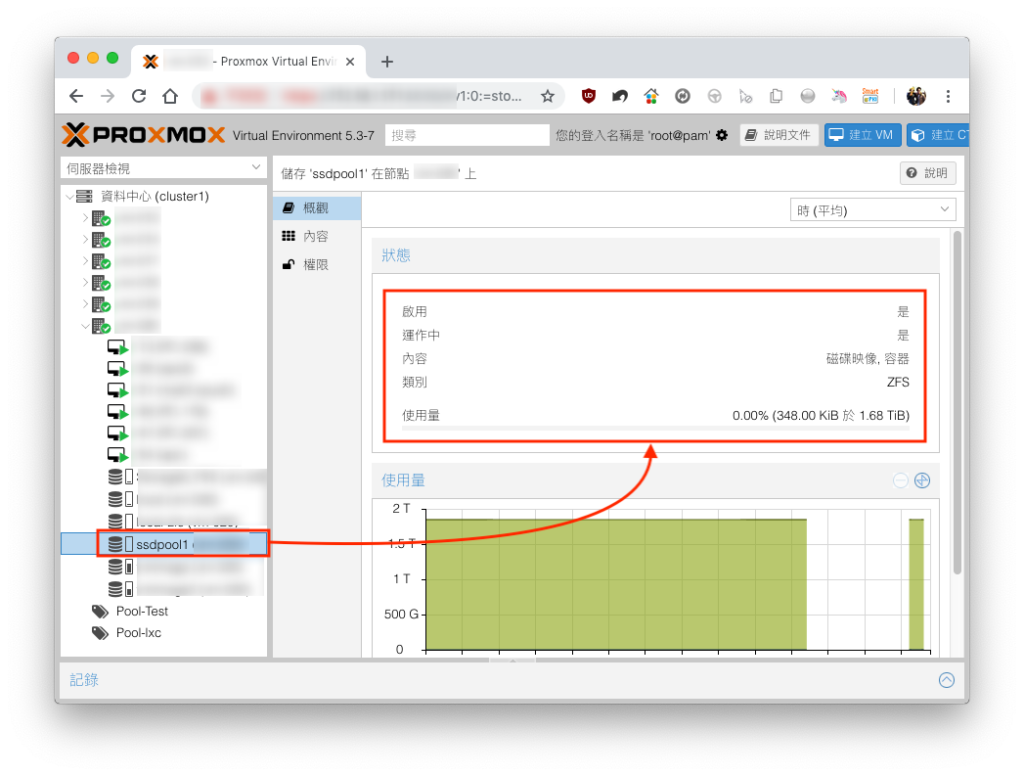Click the '0.00% (348.00 KiB 於 1.68 TiB)' usage text
The width and height of the screenshot is (1024, 776).
point(820,415)
